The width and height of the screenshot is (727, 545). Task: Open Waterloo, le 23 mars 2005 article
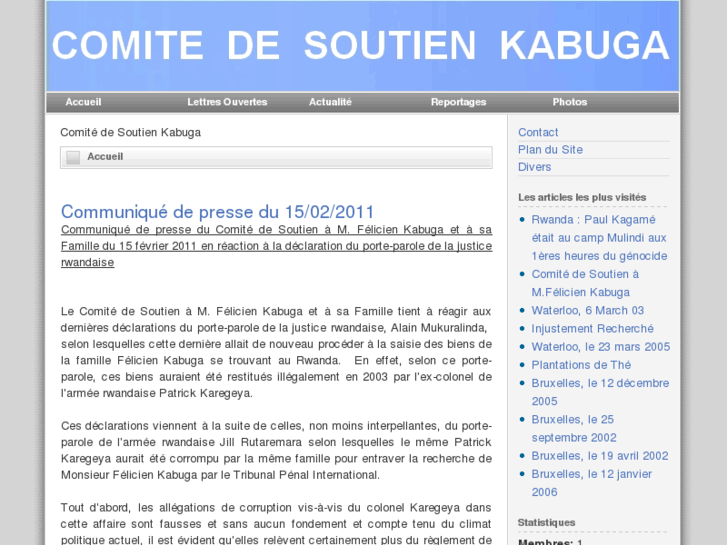[600, 346]
